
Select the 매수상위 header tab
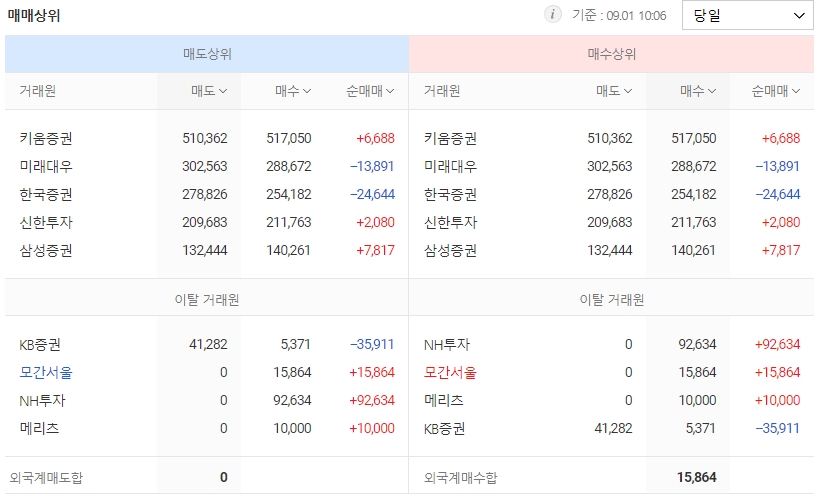pyautogui.click(x=612, y=54)
